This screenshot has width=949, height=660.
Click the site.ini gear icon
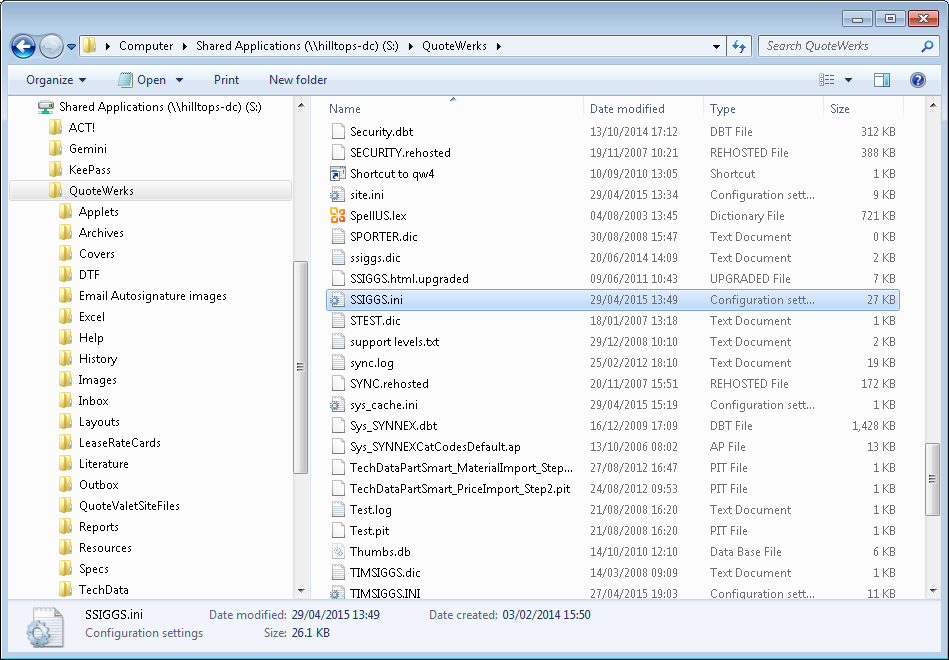point(338,195)
